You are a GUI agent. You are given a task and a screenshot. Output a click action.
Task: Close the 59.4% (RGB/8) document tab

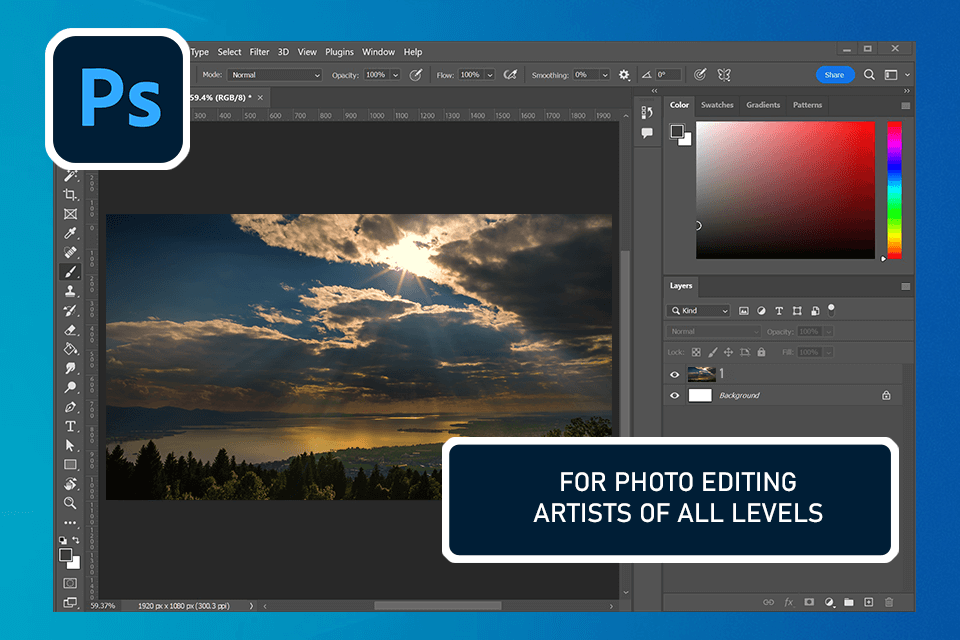coord(260,97)
